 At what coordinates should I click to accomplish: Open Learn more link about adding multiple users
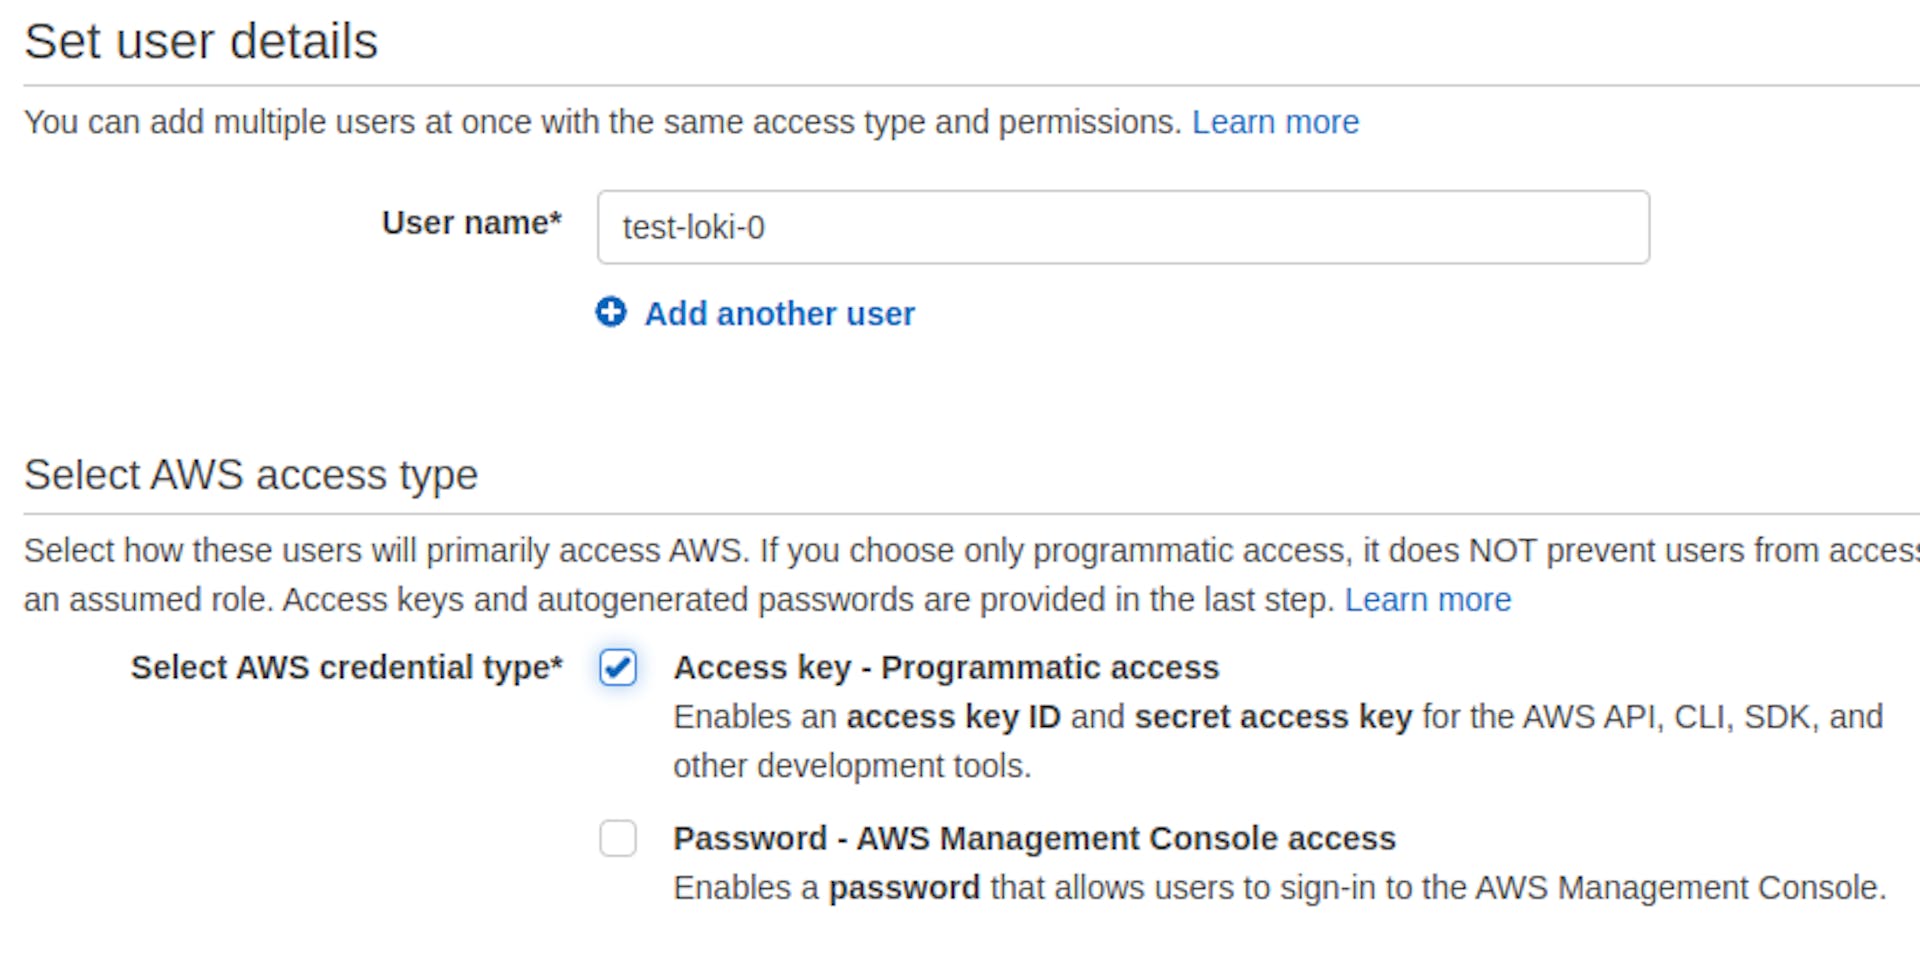click(1275, 122)
